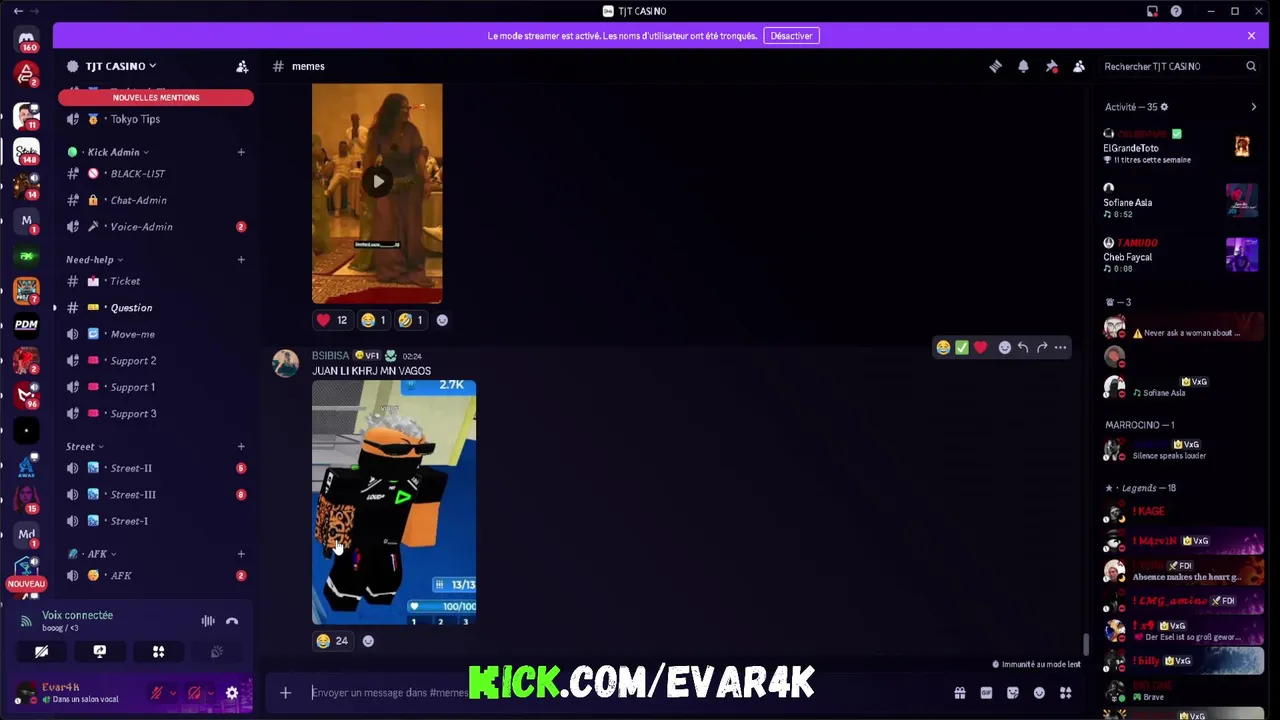Screen dimensions: 1280x720
Task: Share your screen button
Action: click(x=100, y=651)
